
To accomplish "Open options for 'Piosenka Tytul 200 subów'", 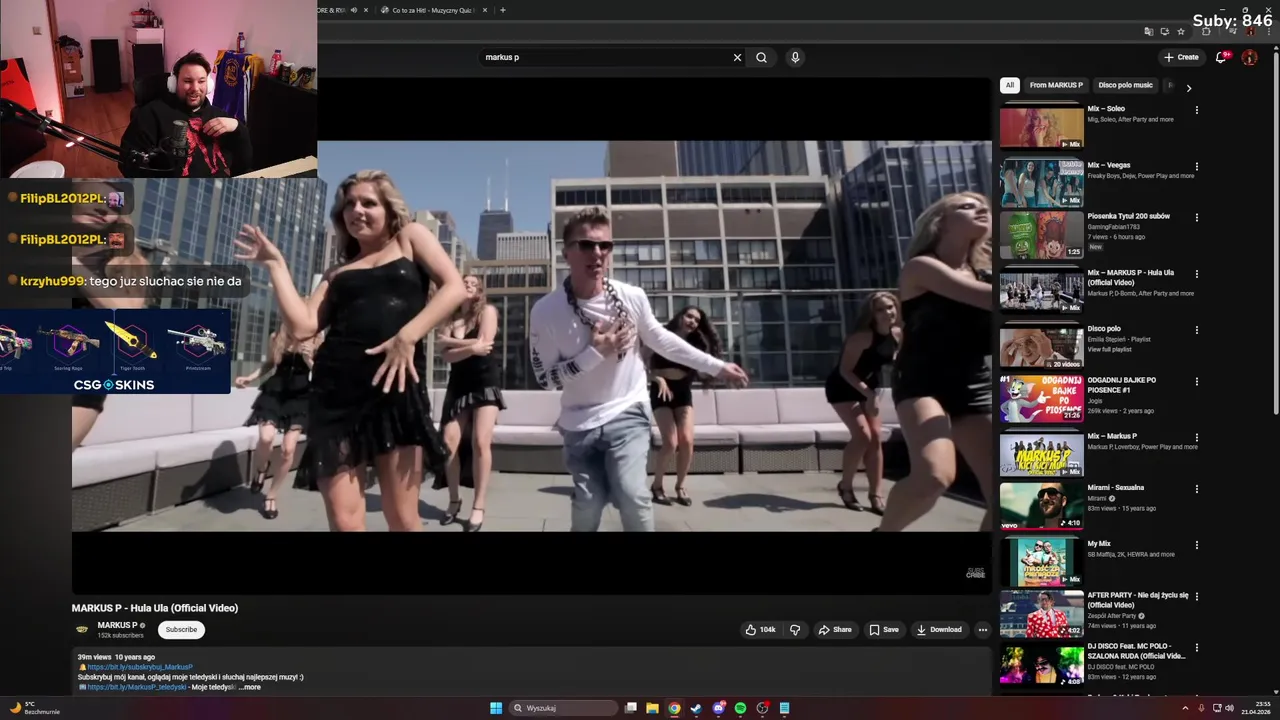I will point(1196,217).
